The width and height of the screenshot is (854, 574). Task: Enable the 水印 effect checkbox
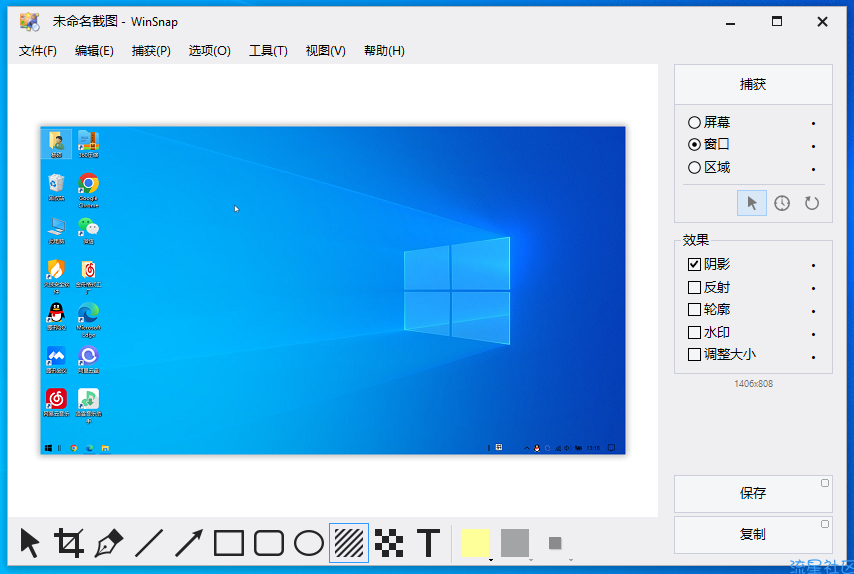tap(694, 332)
